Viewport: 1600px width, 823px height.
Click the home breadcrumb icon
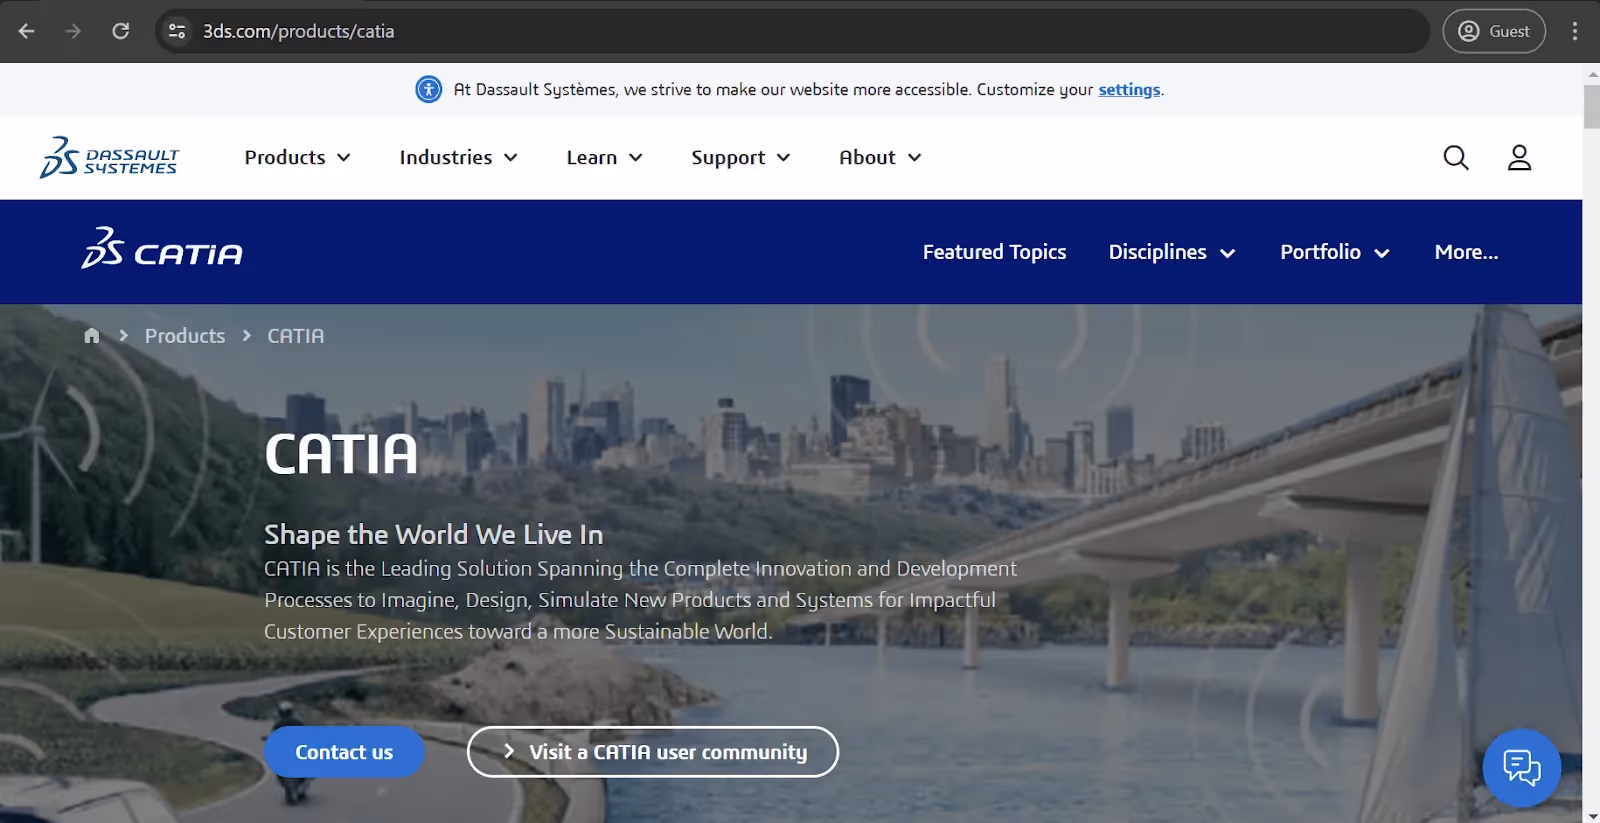(x=92, y=336)
